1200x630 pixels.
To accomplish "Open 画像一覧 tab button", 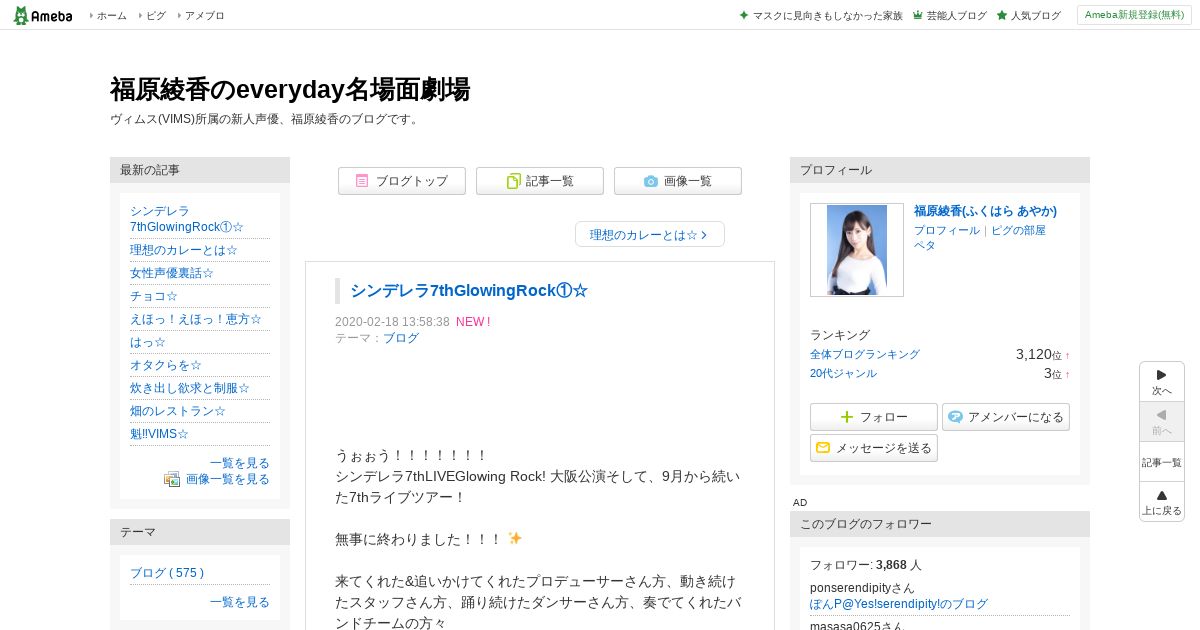I will (678, 181).
